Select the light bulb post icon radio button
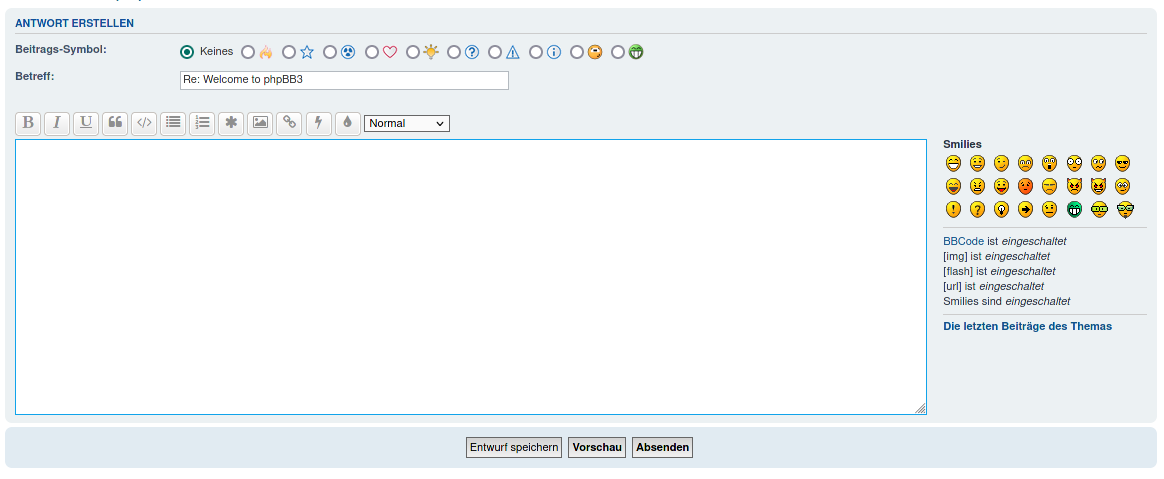 coord(413,52)
